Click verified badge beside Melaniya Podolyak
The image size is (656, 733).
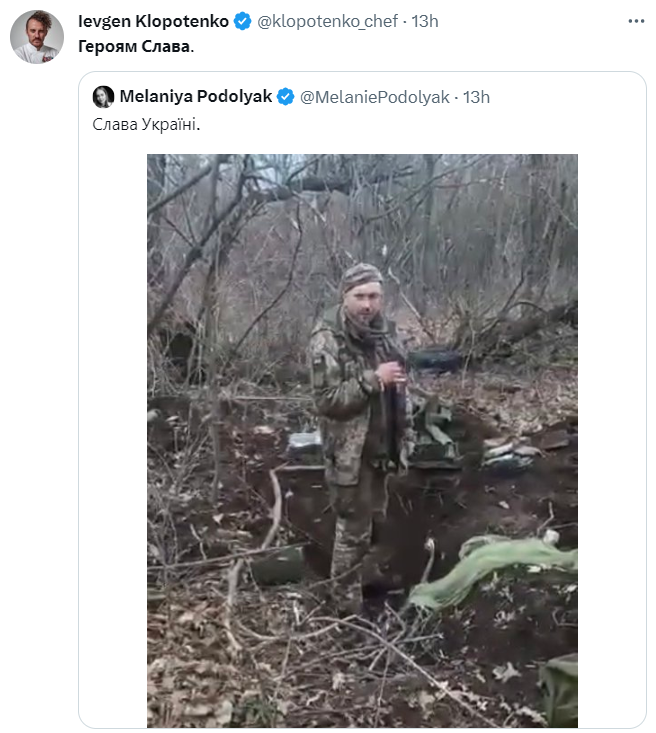285,97
